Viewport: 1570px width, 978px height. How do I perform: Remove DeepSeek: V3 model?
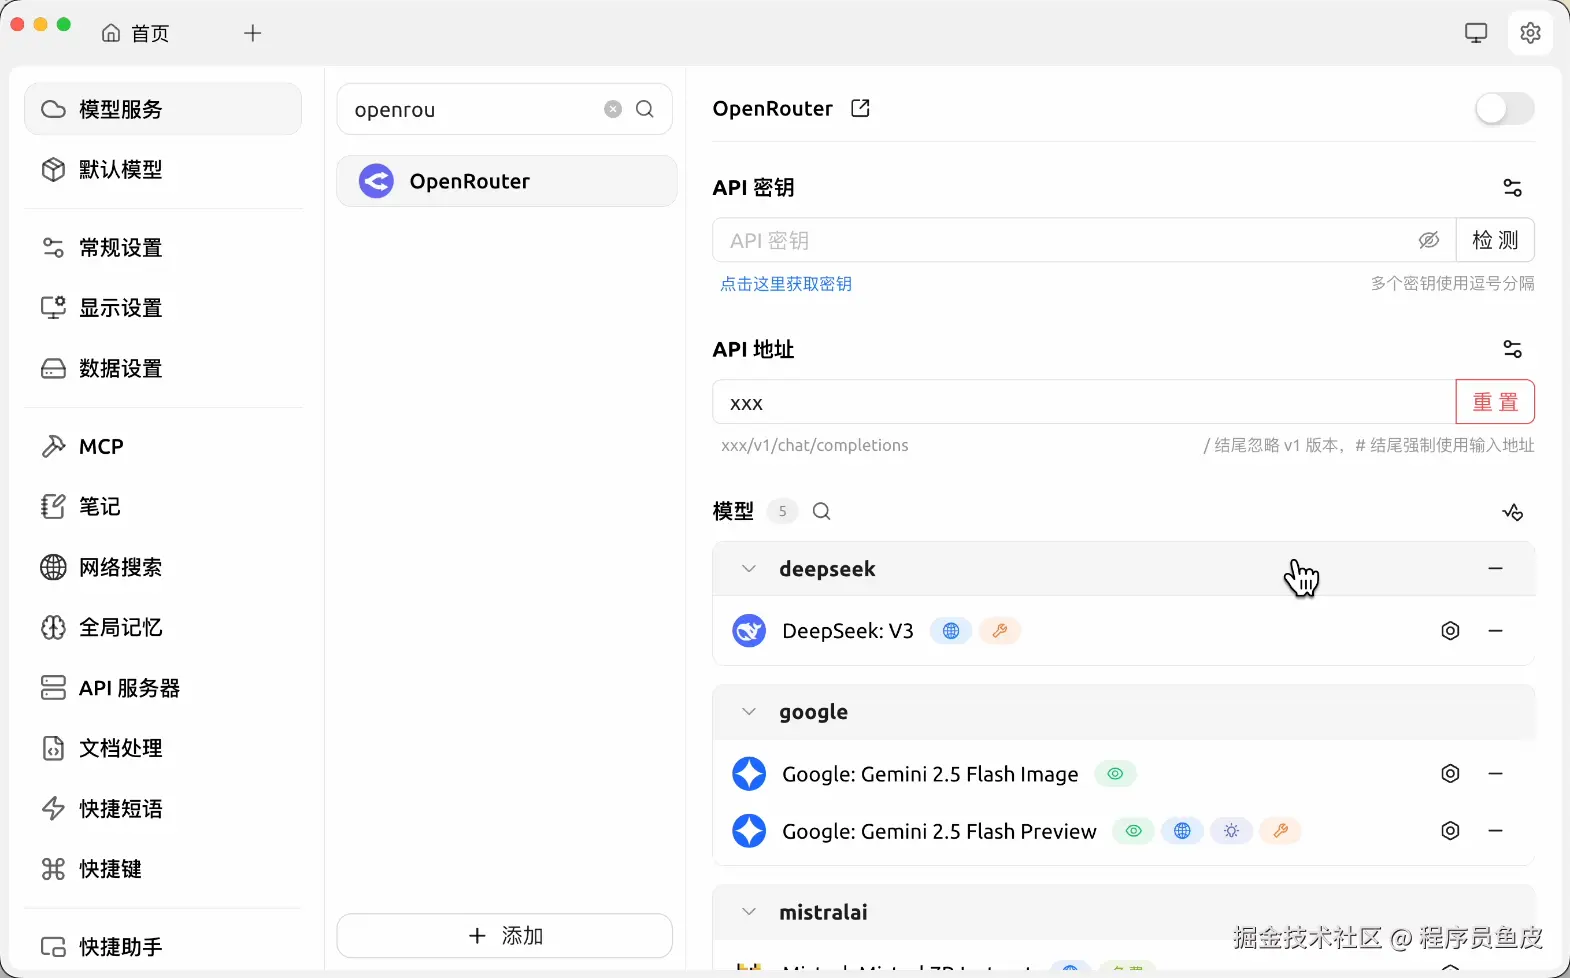[x=1495, y=631]
